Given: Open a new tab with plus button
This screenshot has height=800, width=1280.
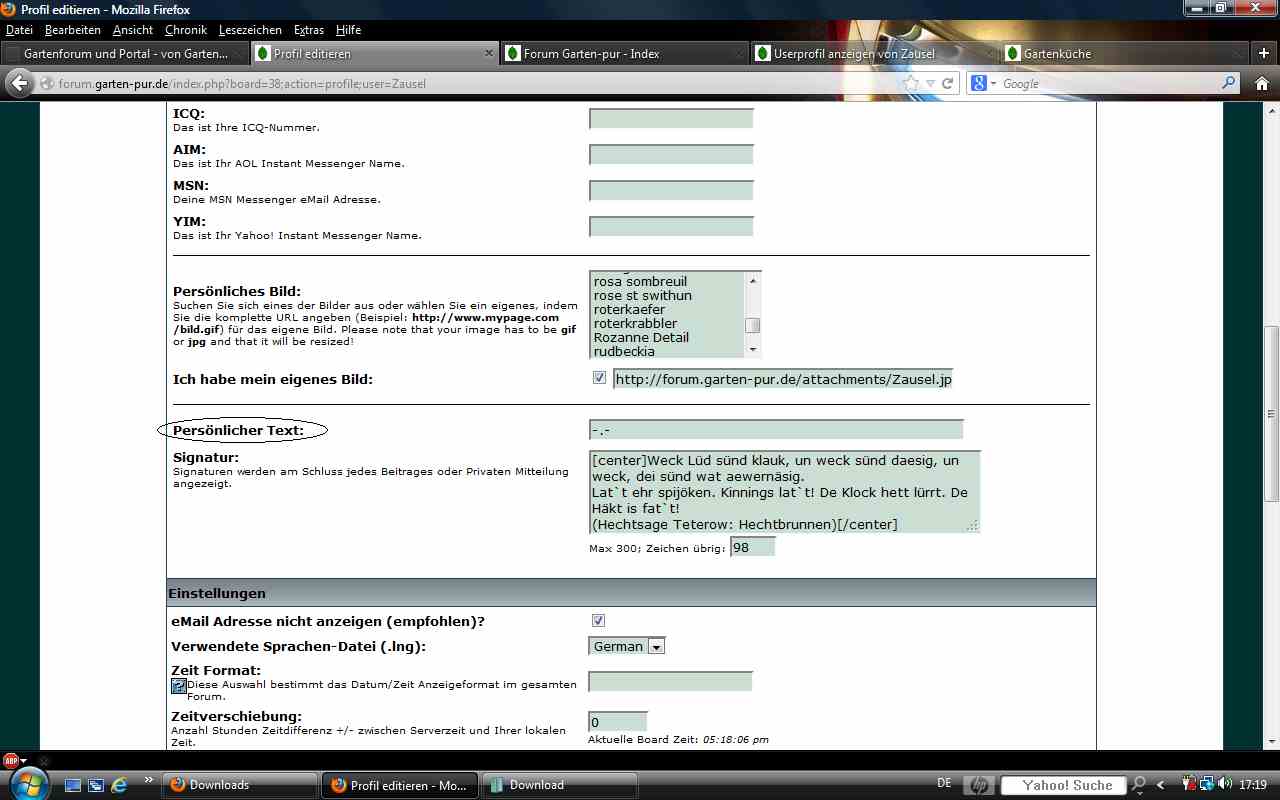Looking at the screenshot, I should coord(1264,53).
